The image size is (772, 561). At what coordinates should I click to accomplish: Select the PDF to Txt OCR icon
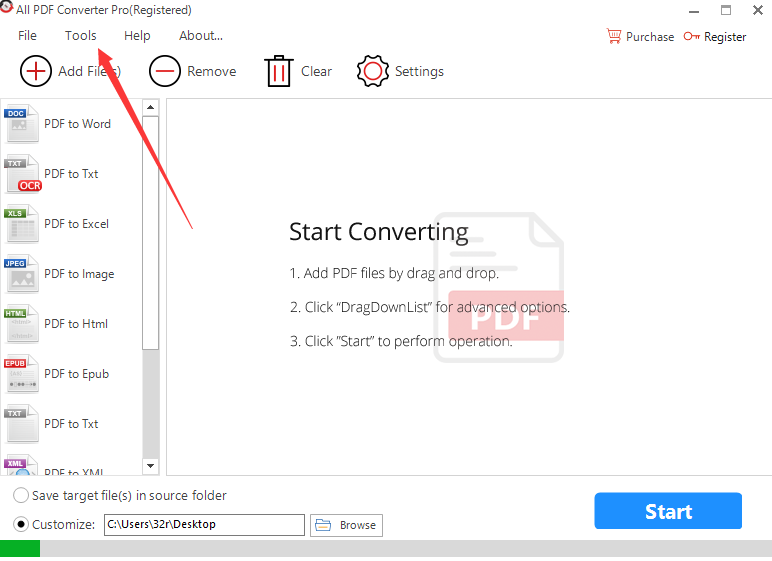22,174
